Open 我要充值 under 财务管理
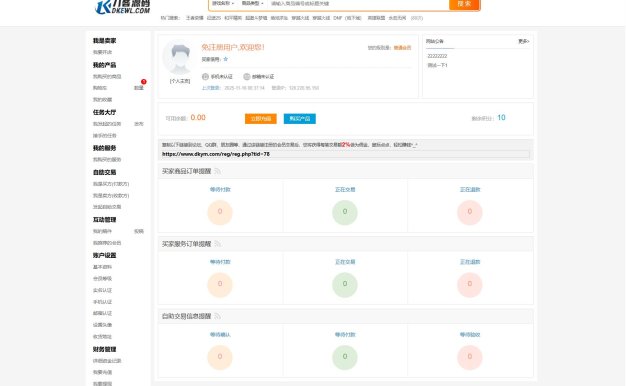 [x=103, y=372]
